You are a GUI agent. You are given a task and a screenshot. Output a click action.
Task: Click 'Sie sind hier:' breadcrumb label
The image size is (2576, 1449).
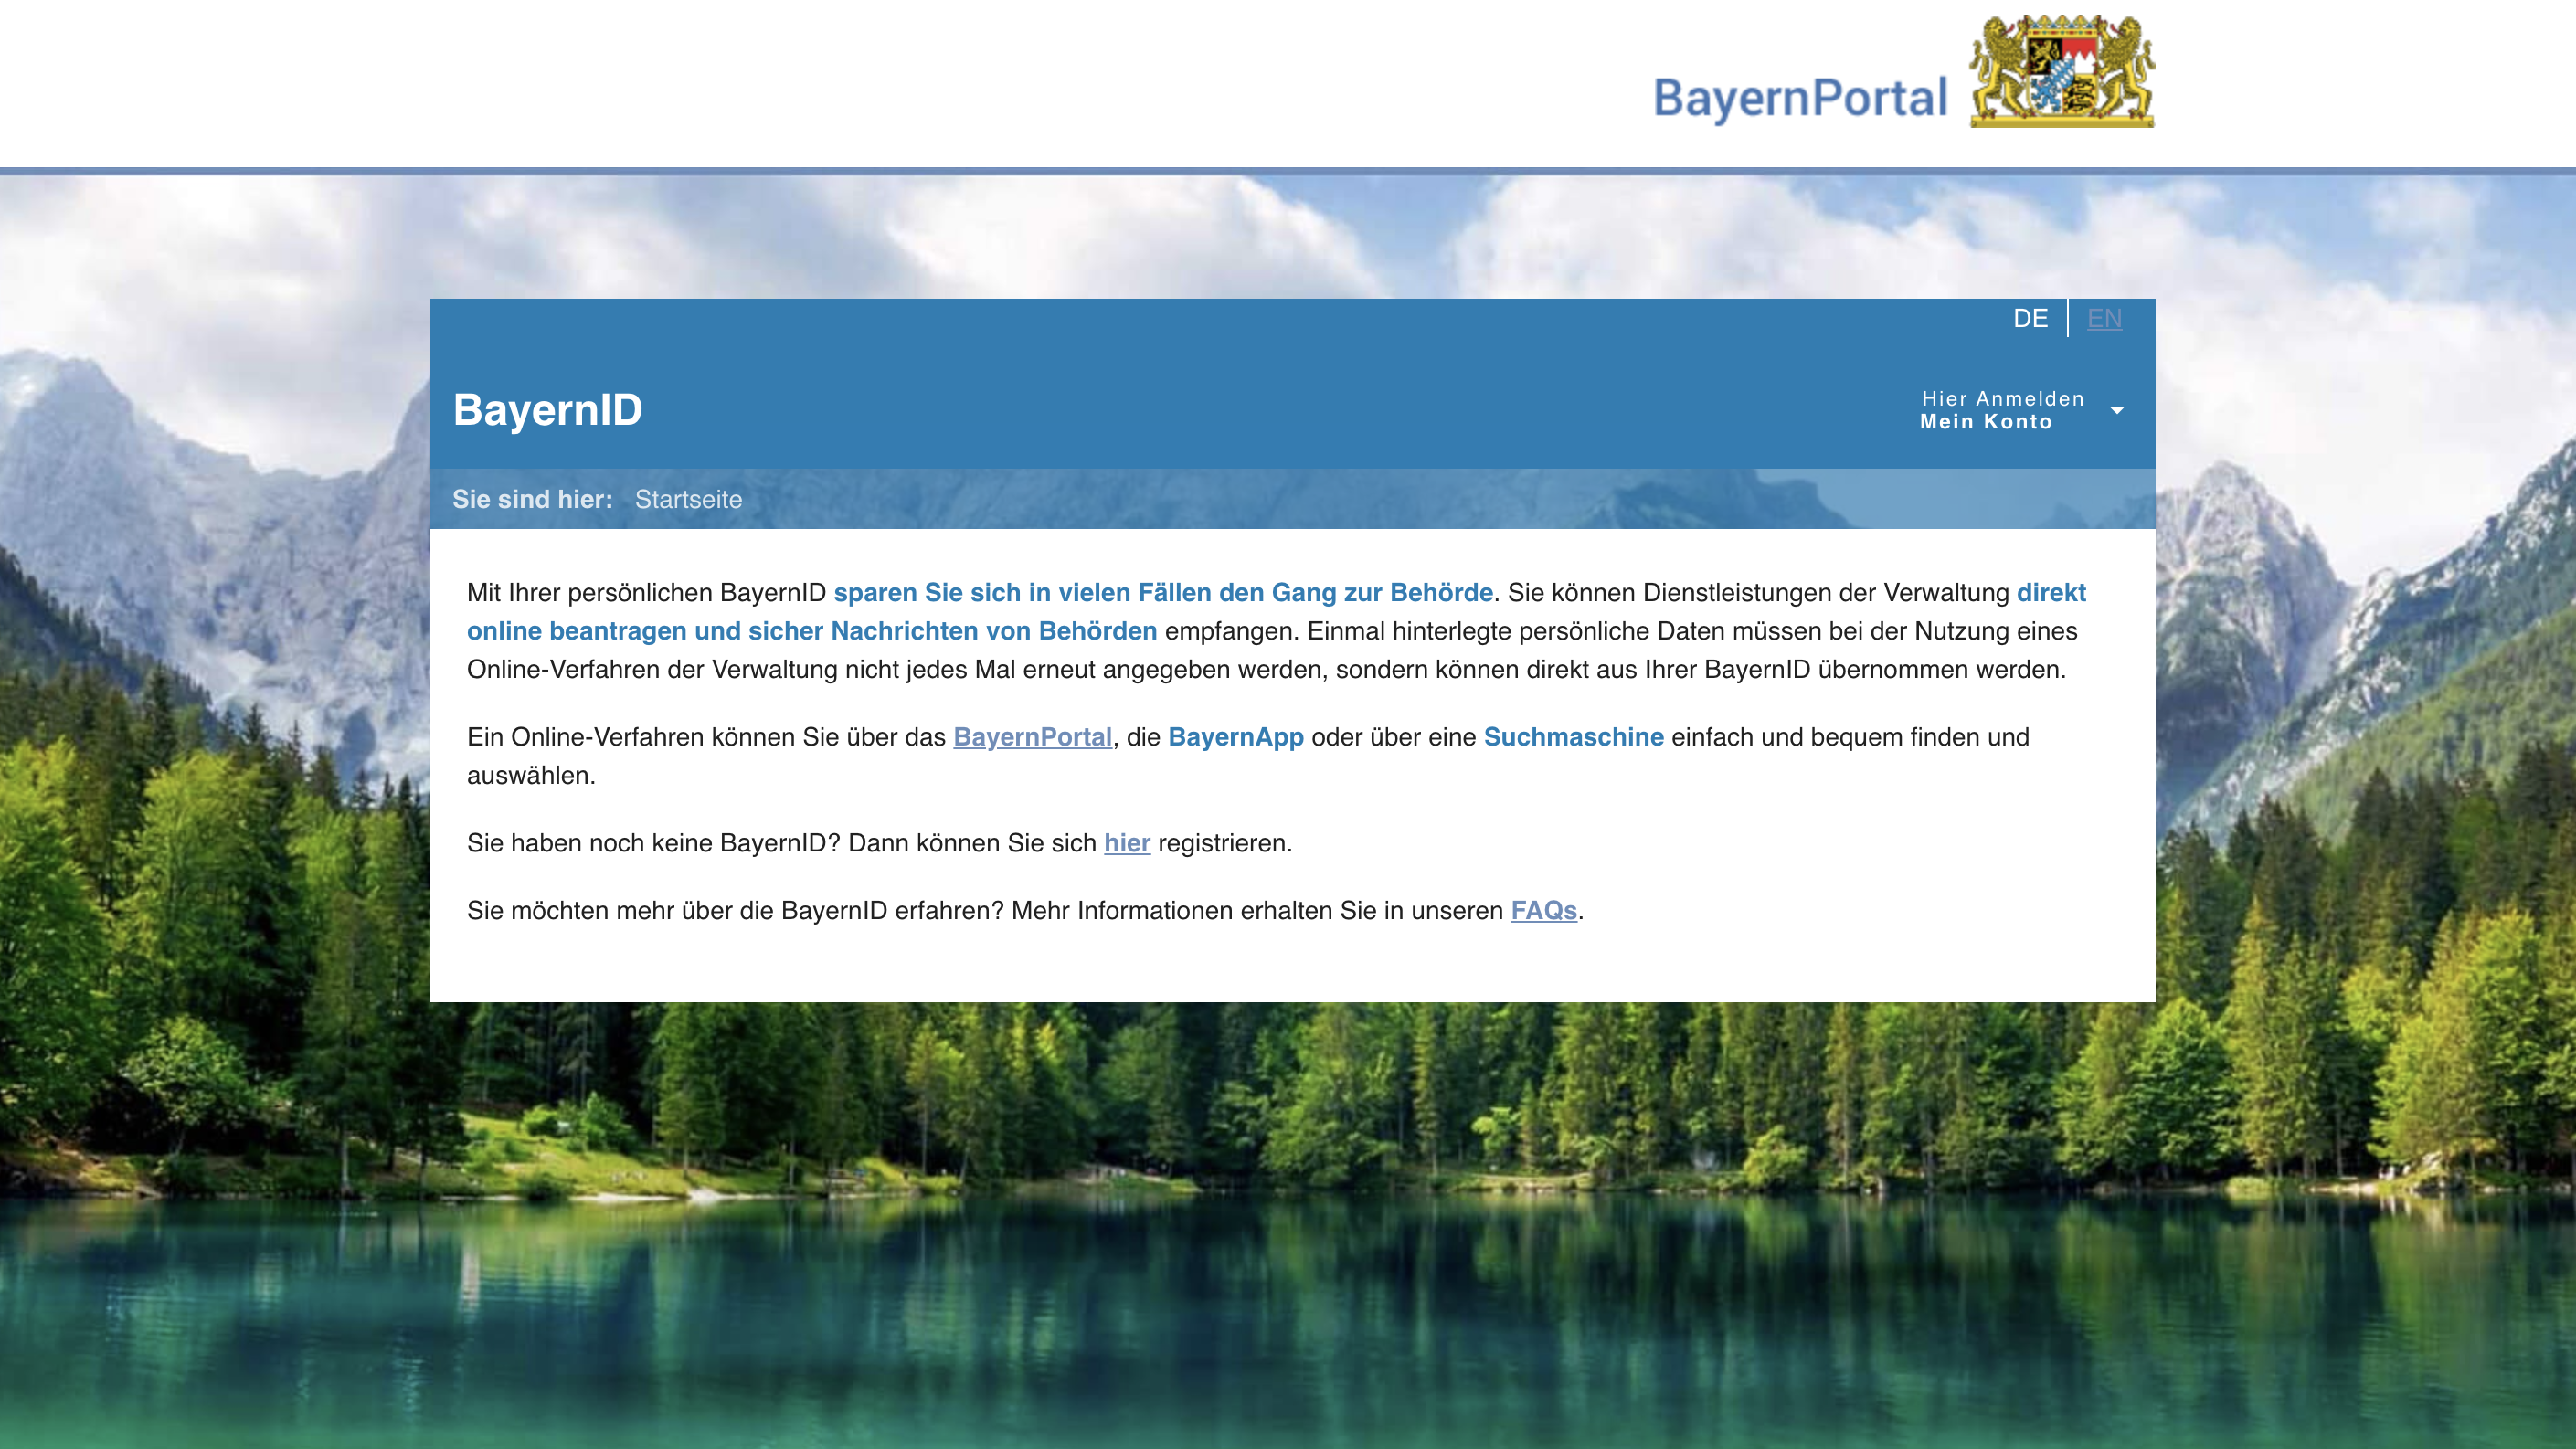[532, 499]
